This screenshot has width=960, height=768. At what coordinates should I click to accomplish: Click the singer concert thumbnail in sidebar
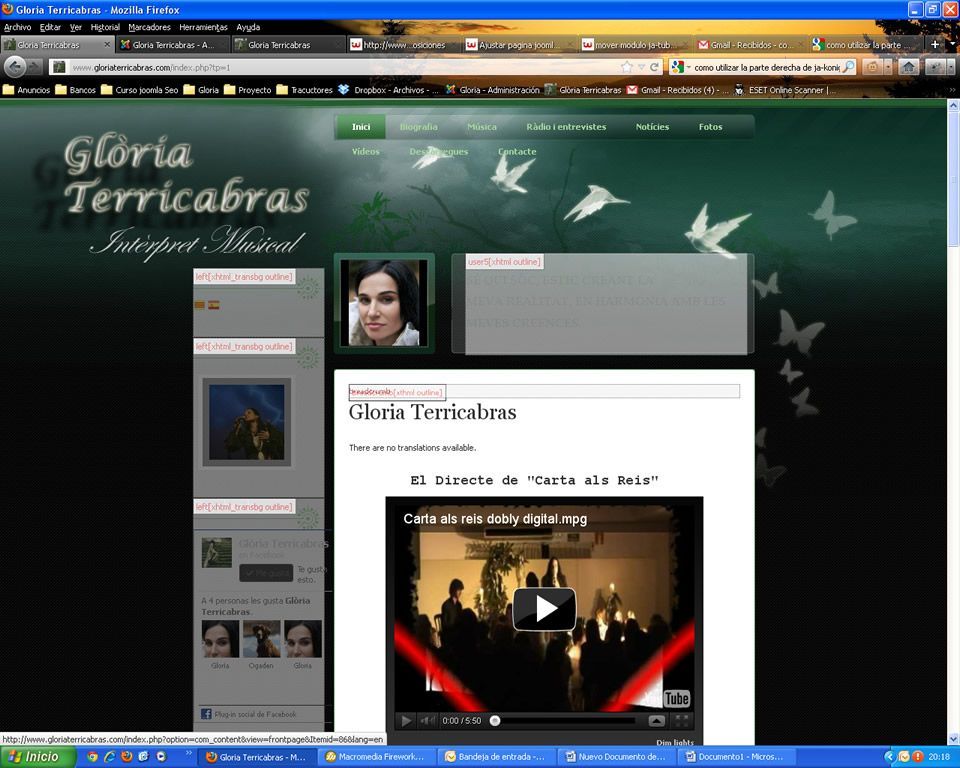tap(247, 422)
